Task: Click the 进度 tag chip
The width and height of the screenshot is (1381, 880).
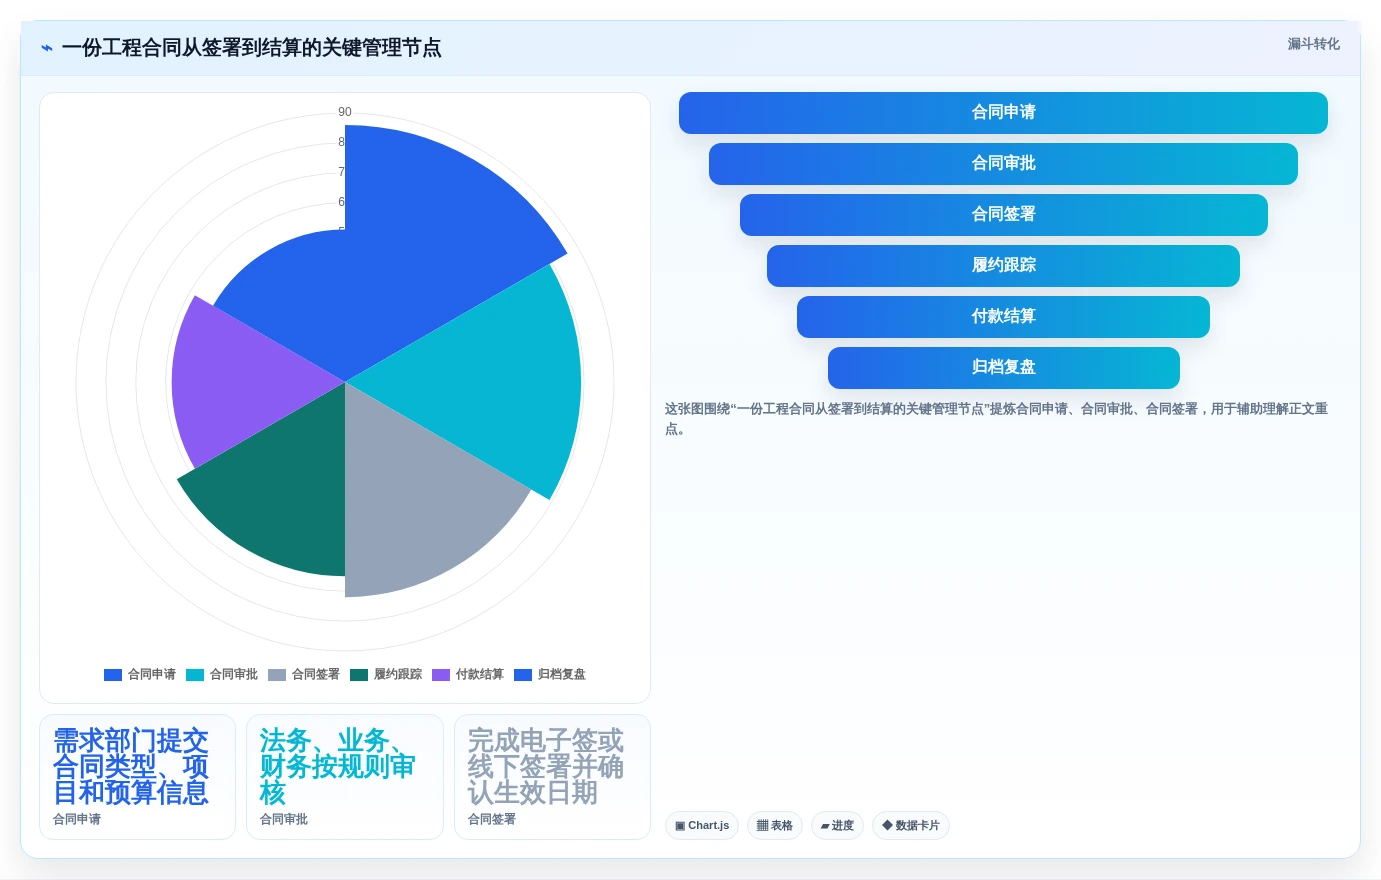Action: pos(837,825)
